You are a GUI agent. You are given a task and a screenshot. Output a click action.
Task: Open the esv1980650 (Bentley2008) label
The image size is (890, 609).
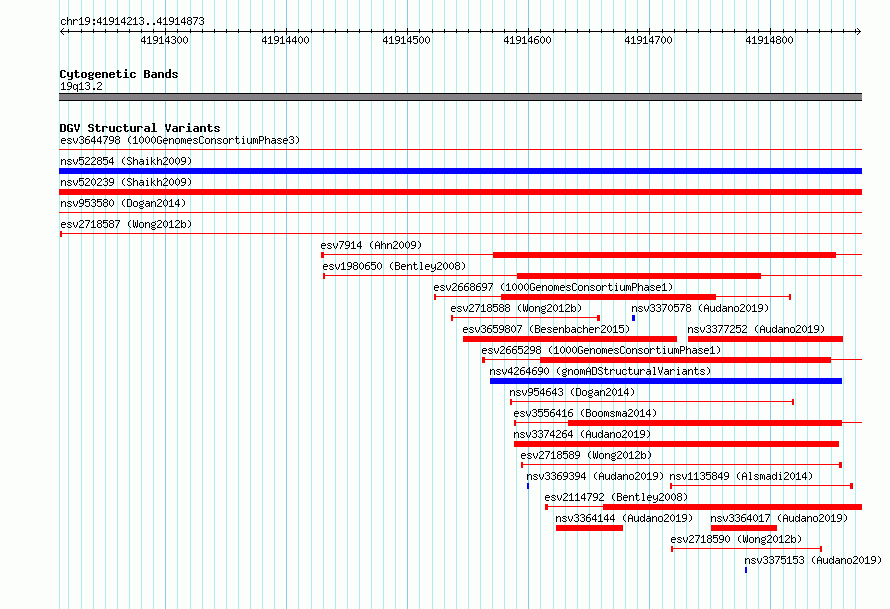click(394, 266)
